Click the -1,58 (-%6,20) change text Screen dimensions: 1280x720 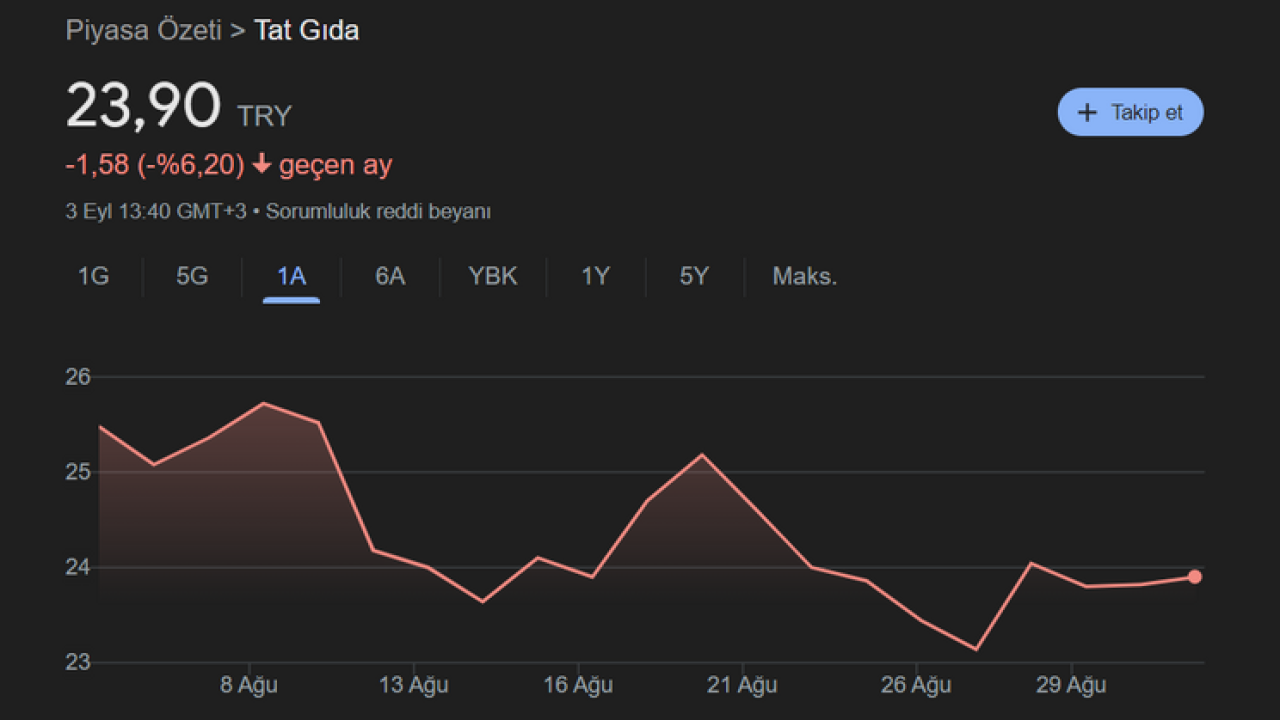pyautogui.click(x=155, y=165)
